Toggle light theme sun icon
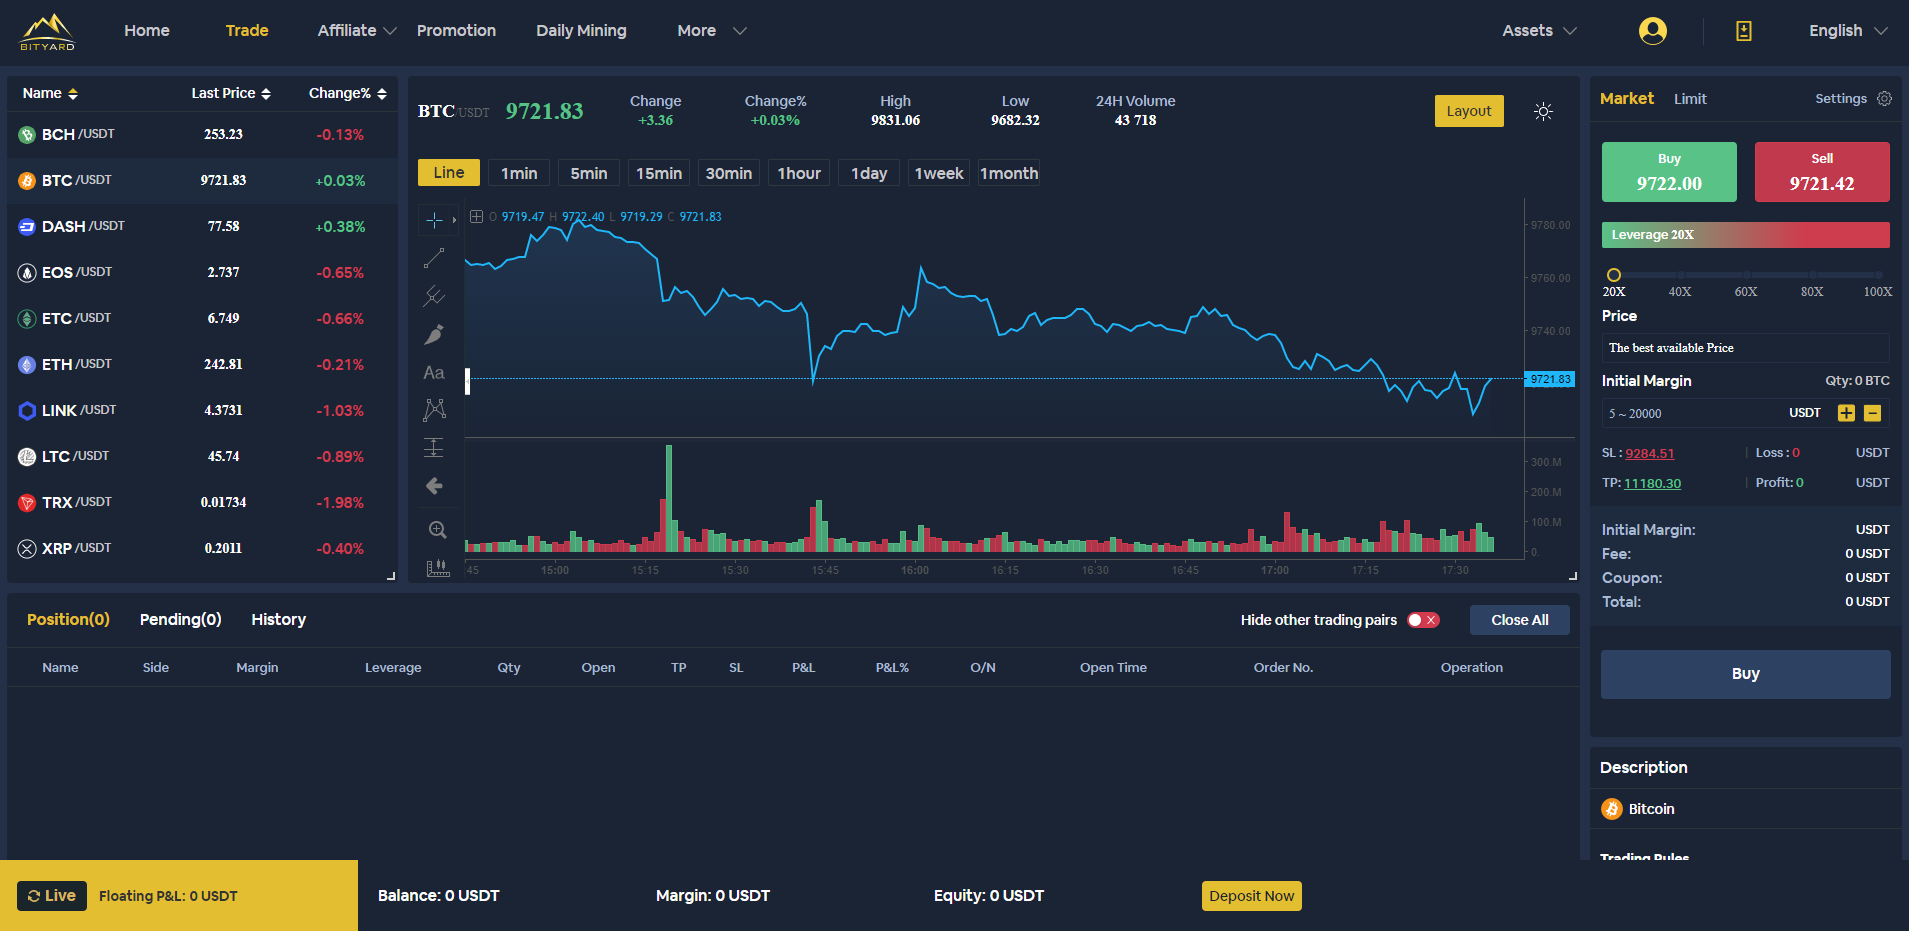This screenshot has height=931, width=1909. point(1544,111)
